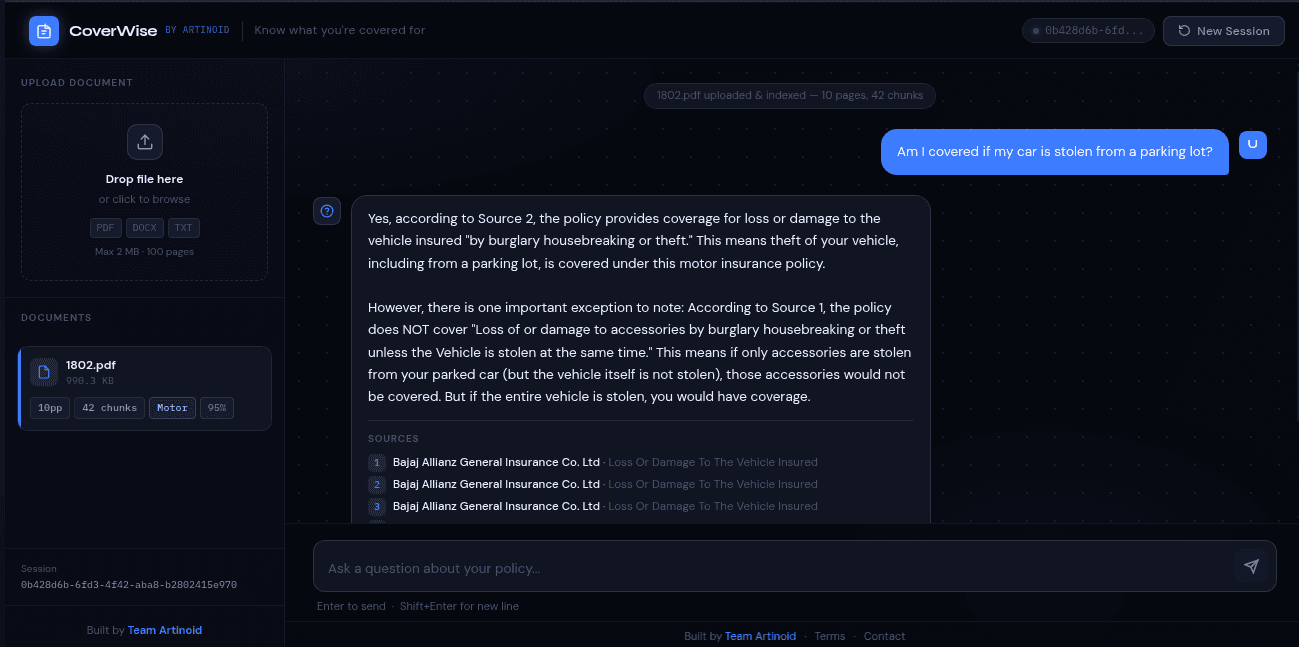Viewport: 1299px width, 647px height.
Task: Click source badge number 1
Action: click(x=376, y=462)
